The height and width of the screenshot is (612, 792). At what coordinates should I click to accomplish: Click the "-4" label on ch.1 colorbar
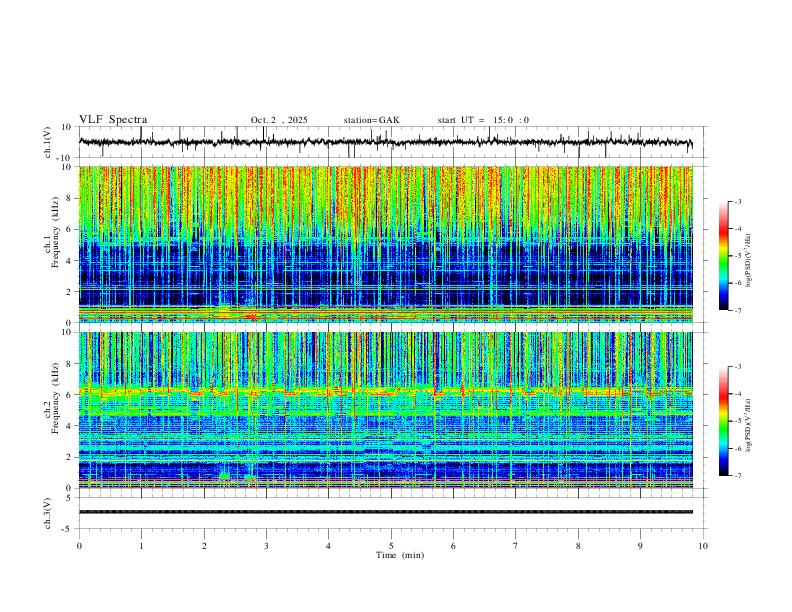point(737,229)
